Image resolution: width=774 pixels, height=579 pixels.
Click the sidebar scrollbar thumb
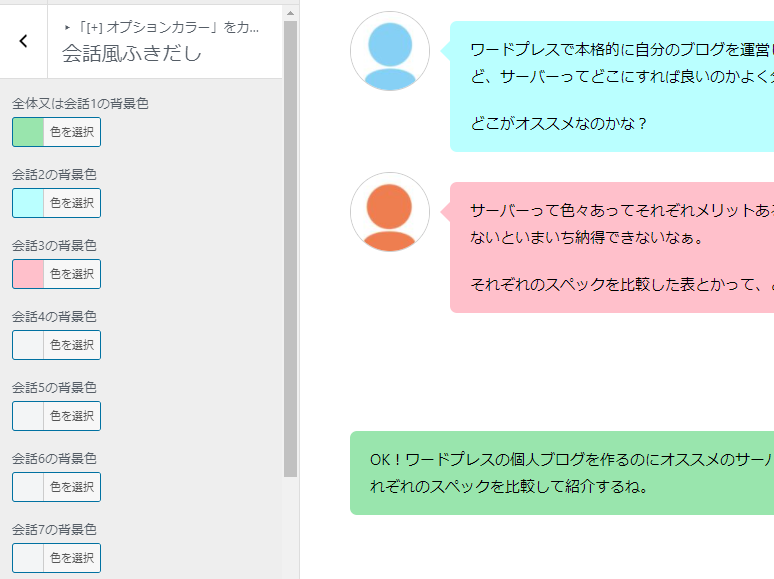click(x=290, y=249)
